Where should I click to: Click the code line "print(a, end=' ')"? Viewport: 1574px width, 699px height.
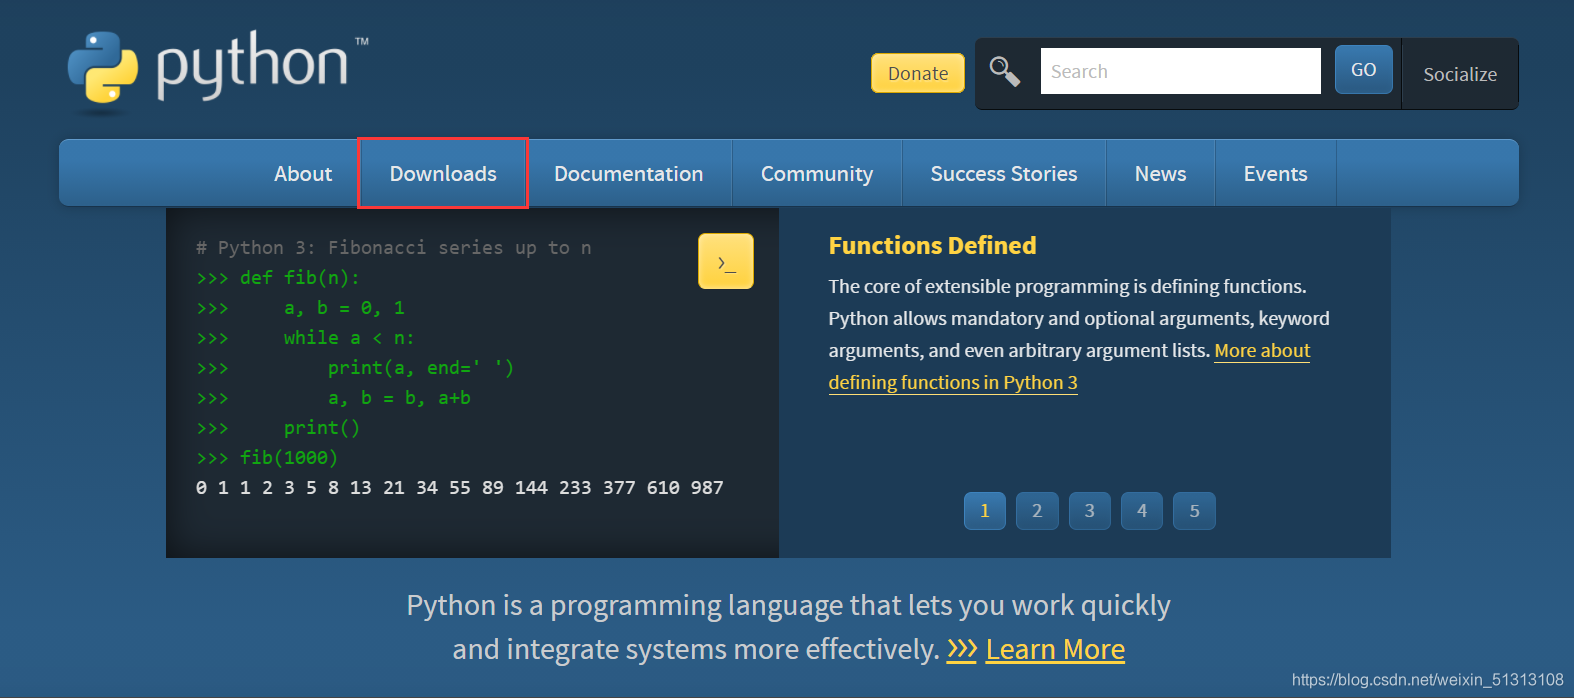[421, 368]
